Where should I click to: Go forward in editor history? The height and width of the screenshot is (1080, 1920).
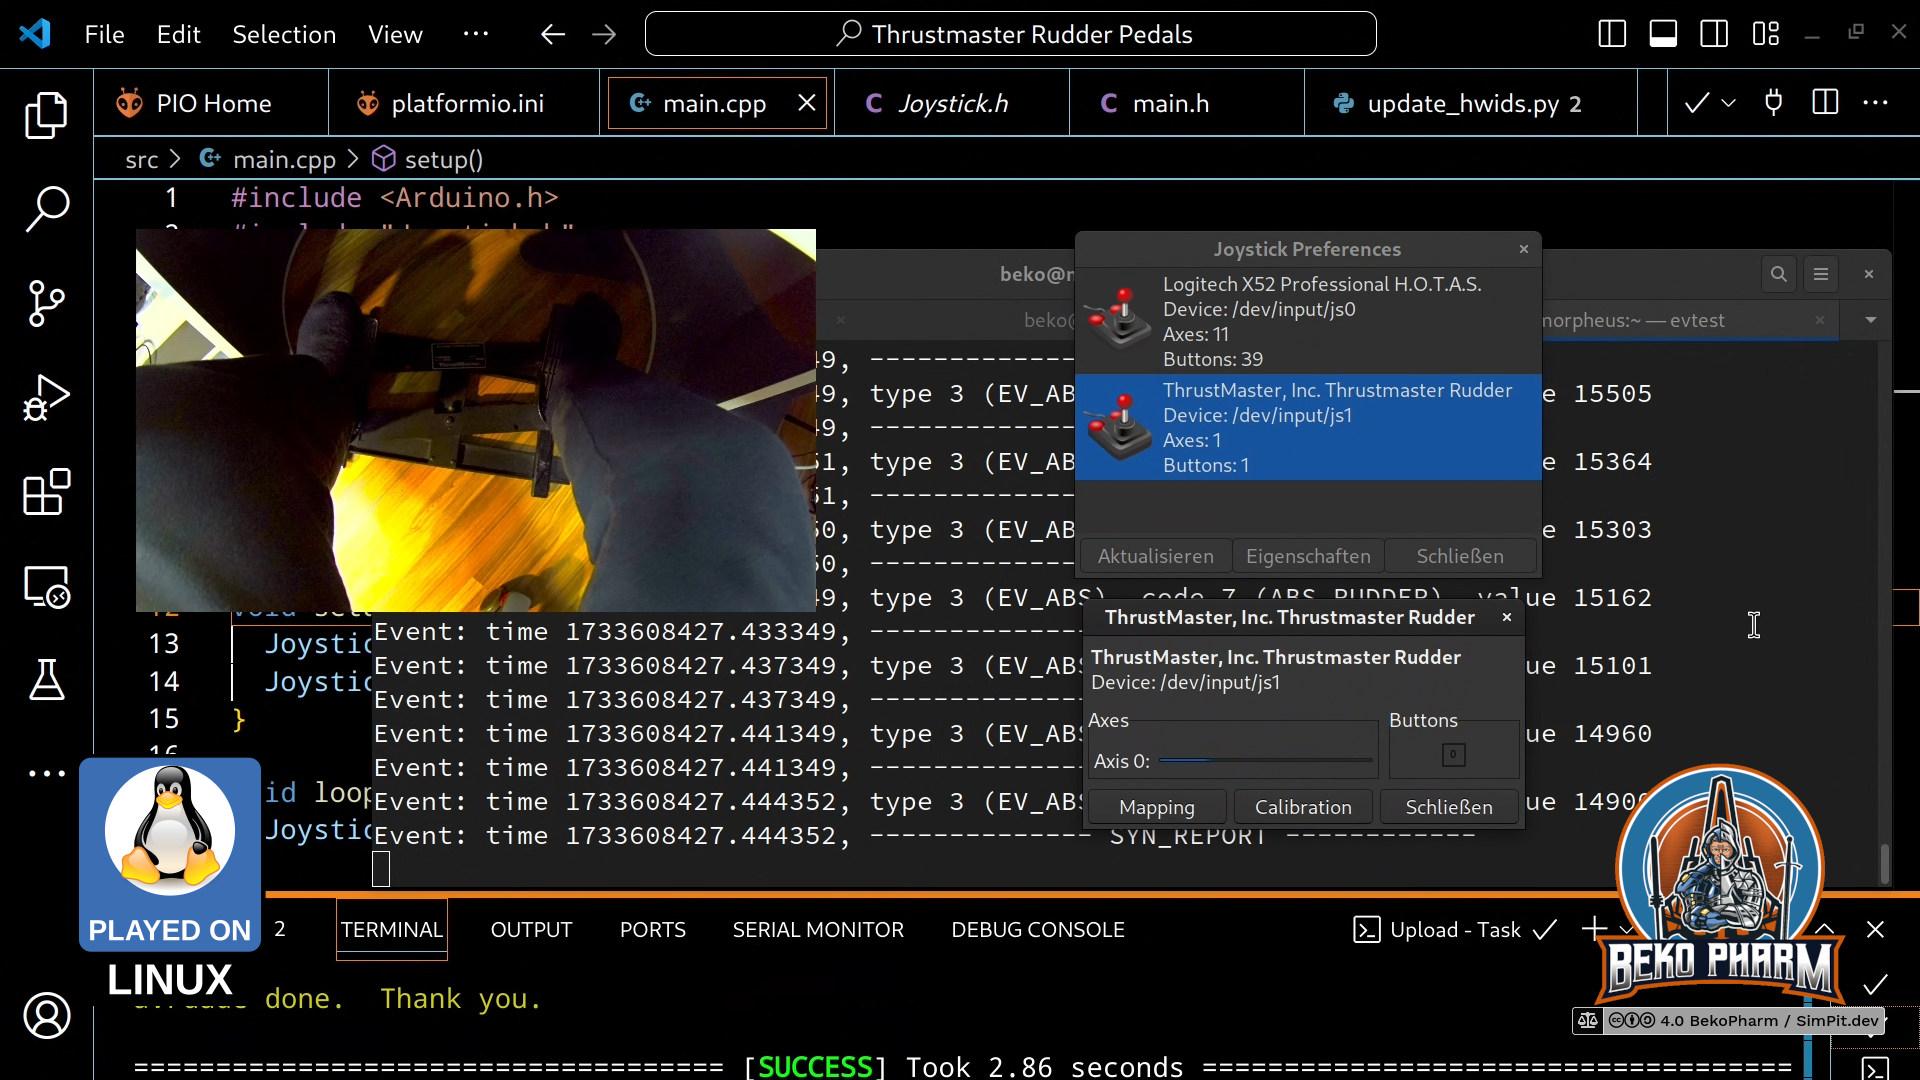click(604, 34)
